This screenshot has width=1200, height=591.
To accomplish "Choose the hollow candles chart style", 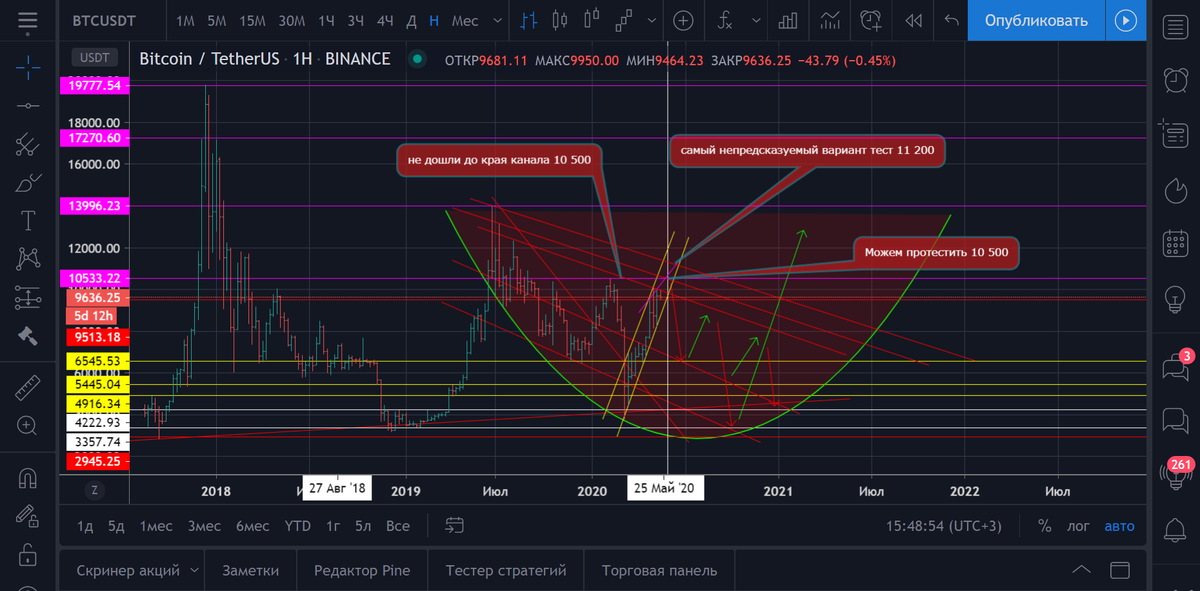I will pyautogui.click(x=592, y=19).
